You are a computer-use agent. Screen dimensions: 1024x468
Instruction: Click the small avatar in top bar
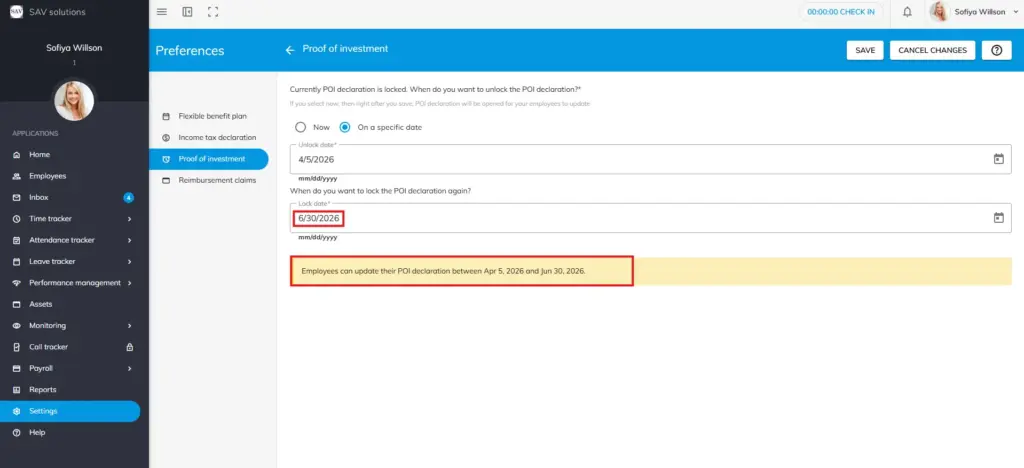939,12
